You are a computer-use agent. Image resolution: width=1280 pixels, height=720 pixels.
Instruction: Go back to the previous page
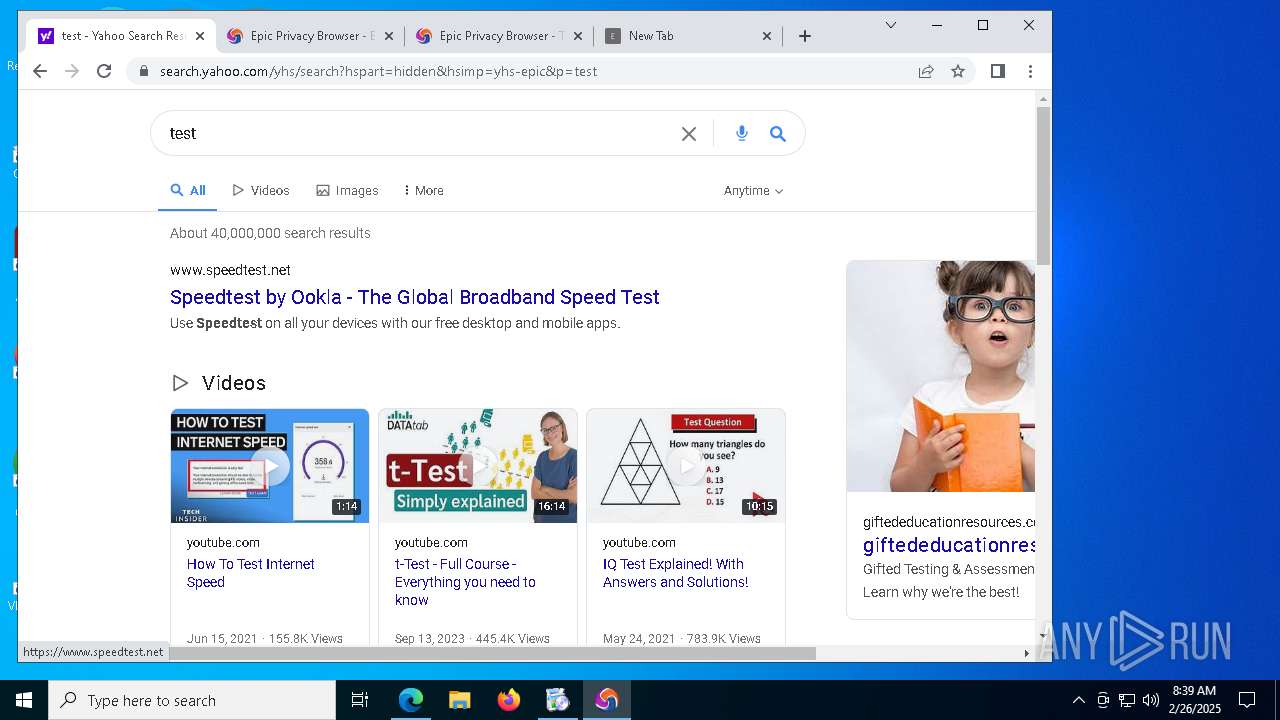[x=40, y=71]
